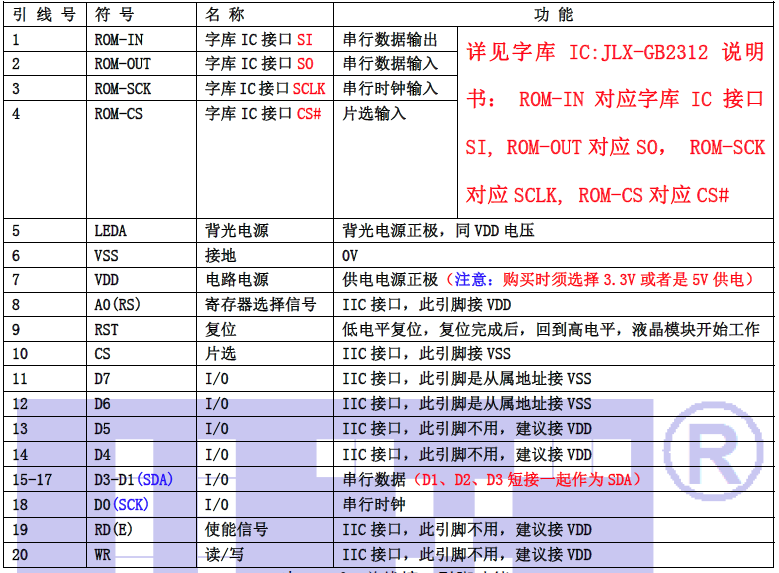Click the 使能信号 name cell
The height and width of the screenshot is (573, 779).
[x=236, y=529]
